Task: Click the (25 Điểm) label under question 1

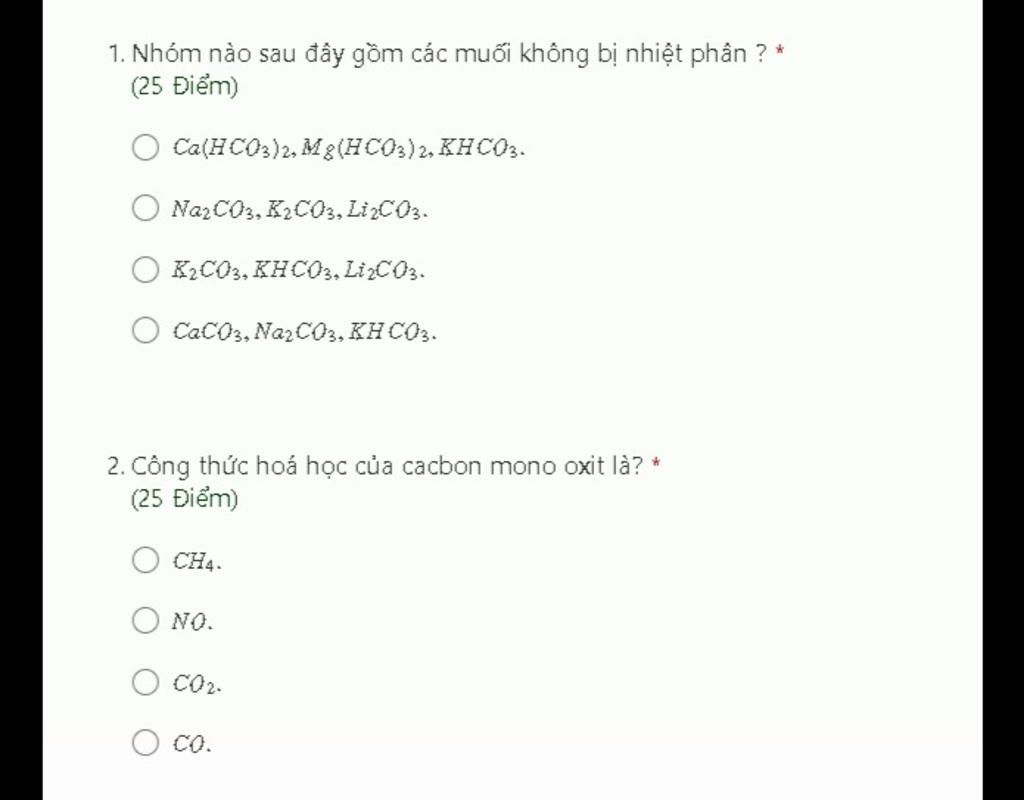Action: [185, 86]
